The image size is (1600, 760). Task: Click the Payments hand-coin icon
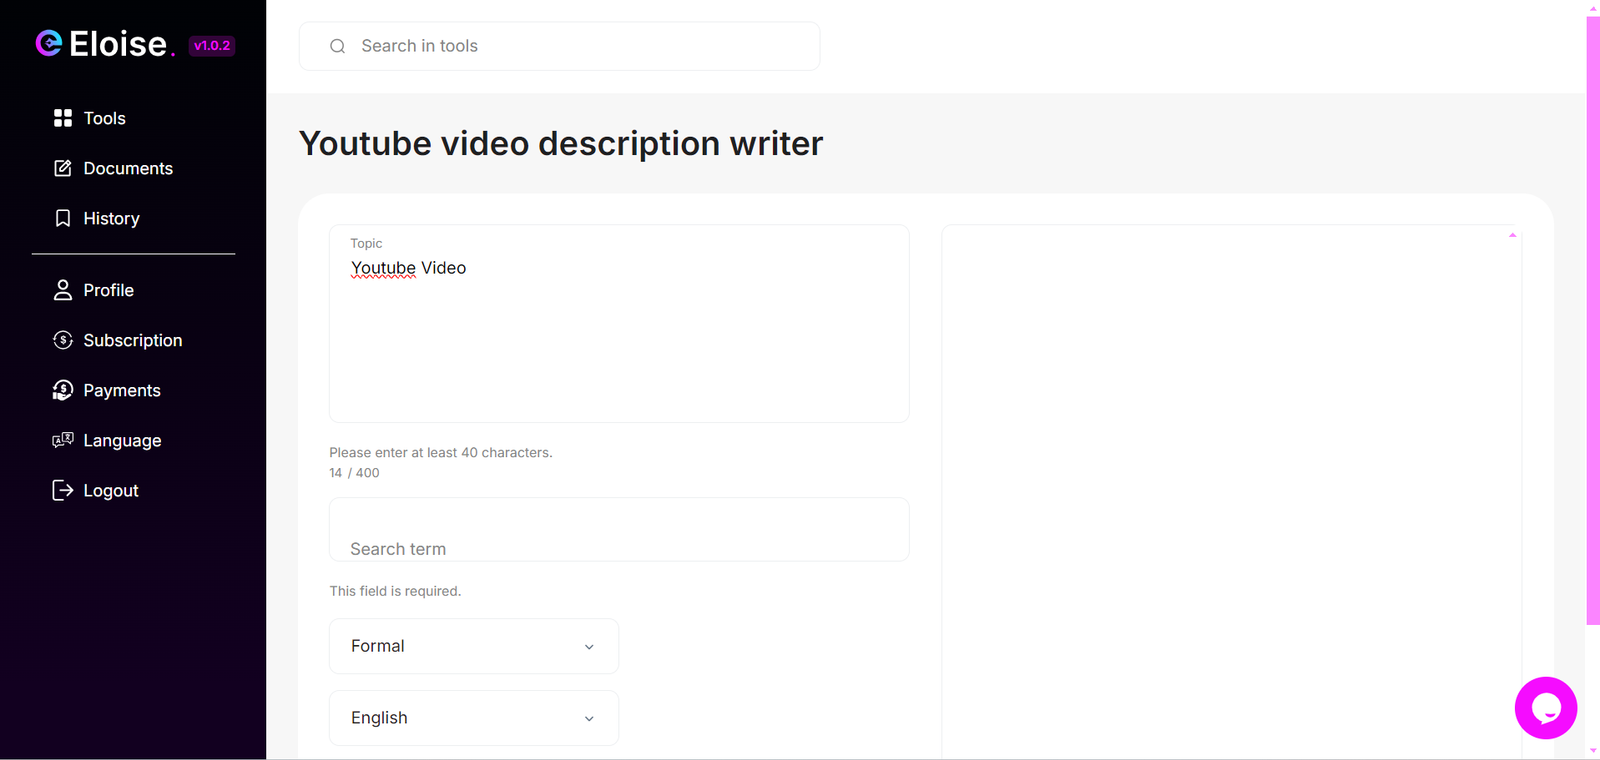[x=63, y=390]
